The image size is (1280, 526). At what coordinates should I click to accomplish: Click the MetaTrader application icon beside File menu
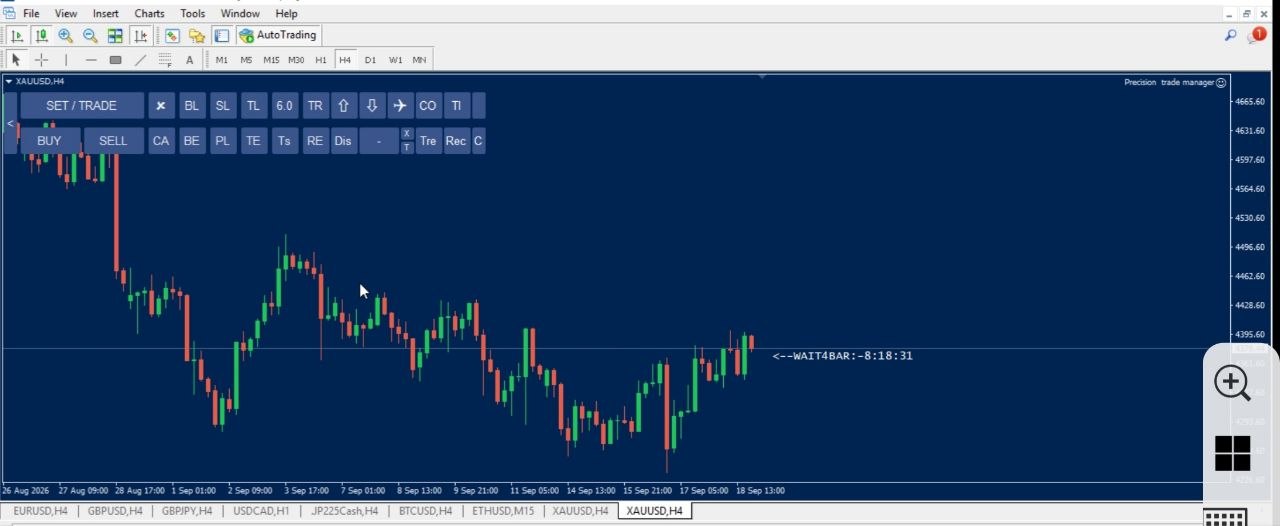point(10,13)
